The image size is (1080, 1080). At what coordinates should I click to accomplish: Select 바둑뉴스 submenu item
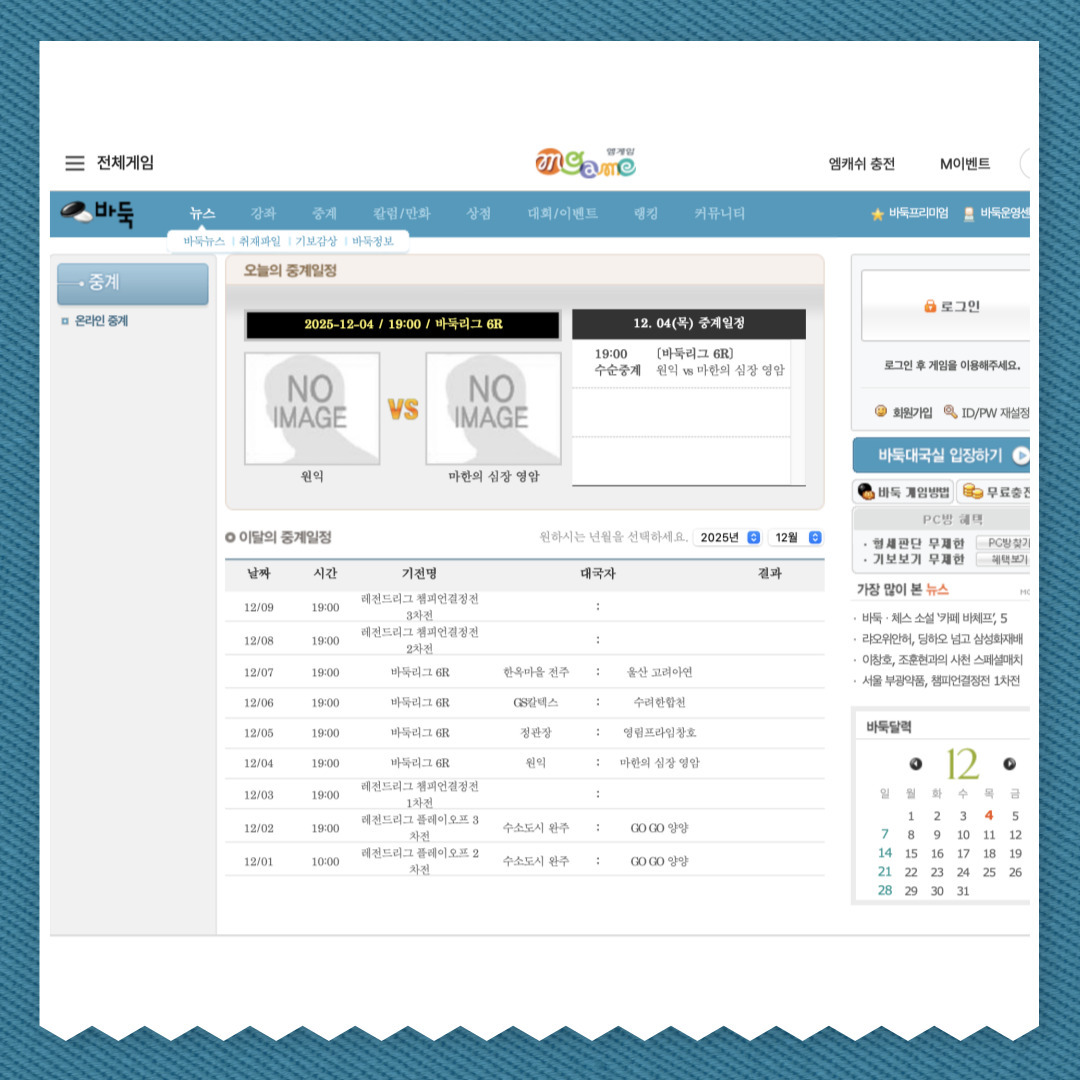point(204,241)
